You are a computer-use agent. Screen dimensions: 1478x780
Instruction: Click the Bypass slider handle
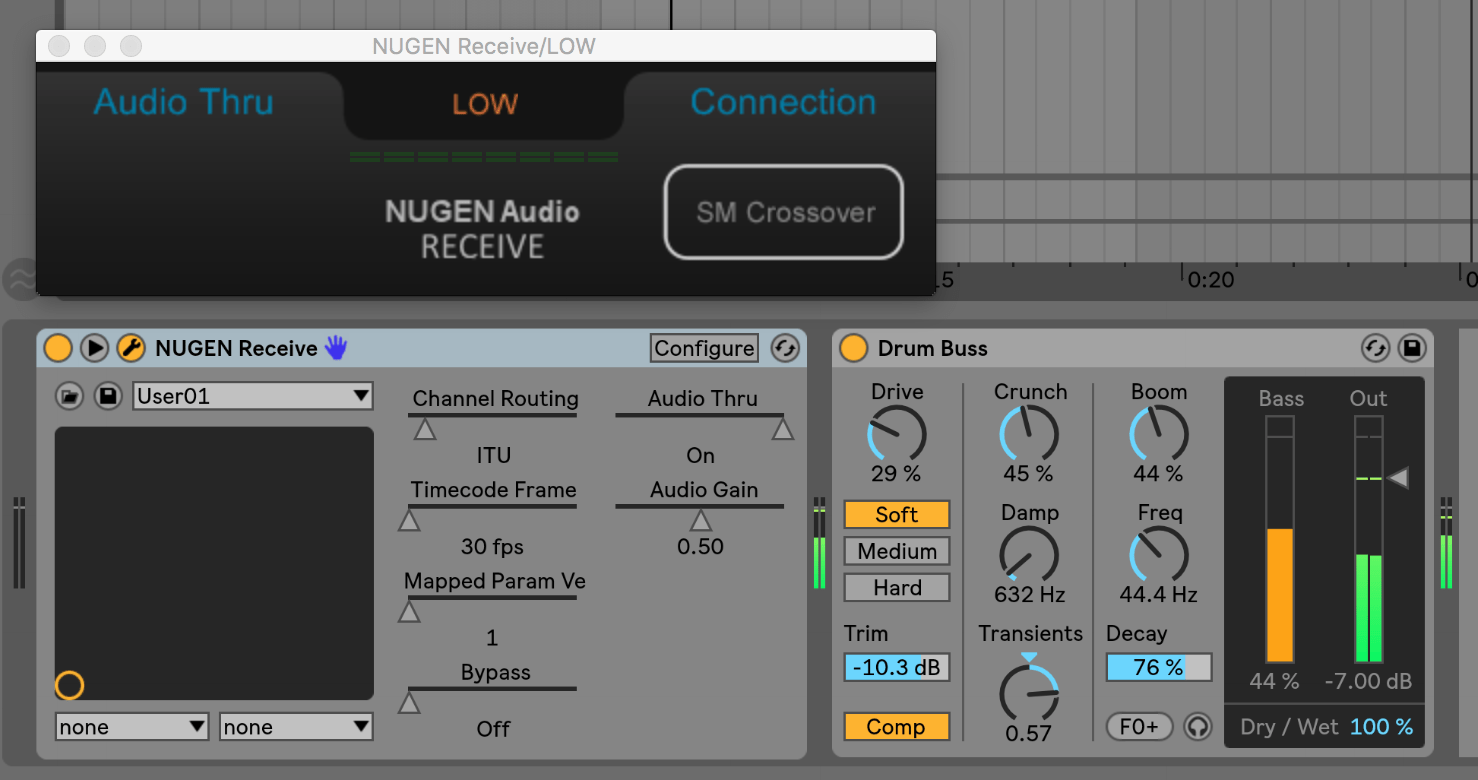[409, 702]
